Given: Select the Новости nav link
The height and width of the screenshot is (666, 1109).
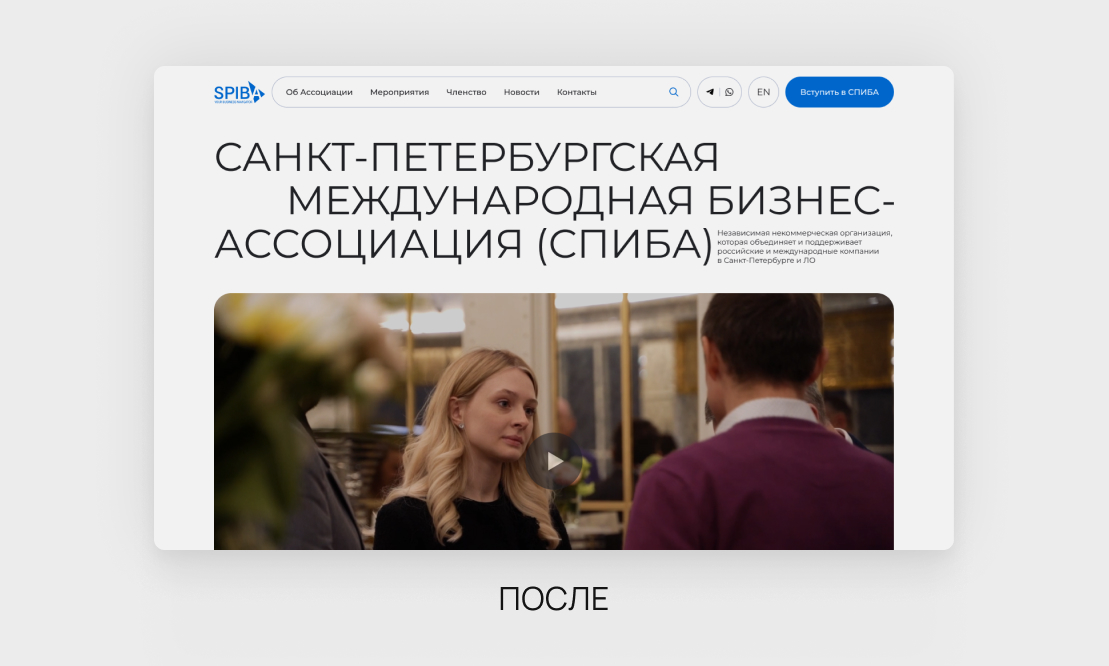Looking at the screenshot, I should tap(521, 92).
